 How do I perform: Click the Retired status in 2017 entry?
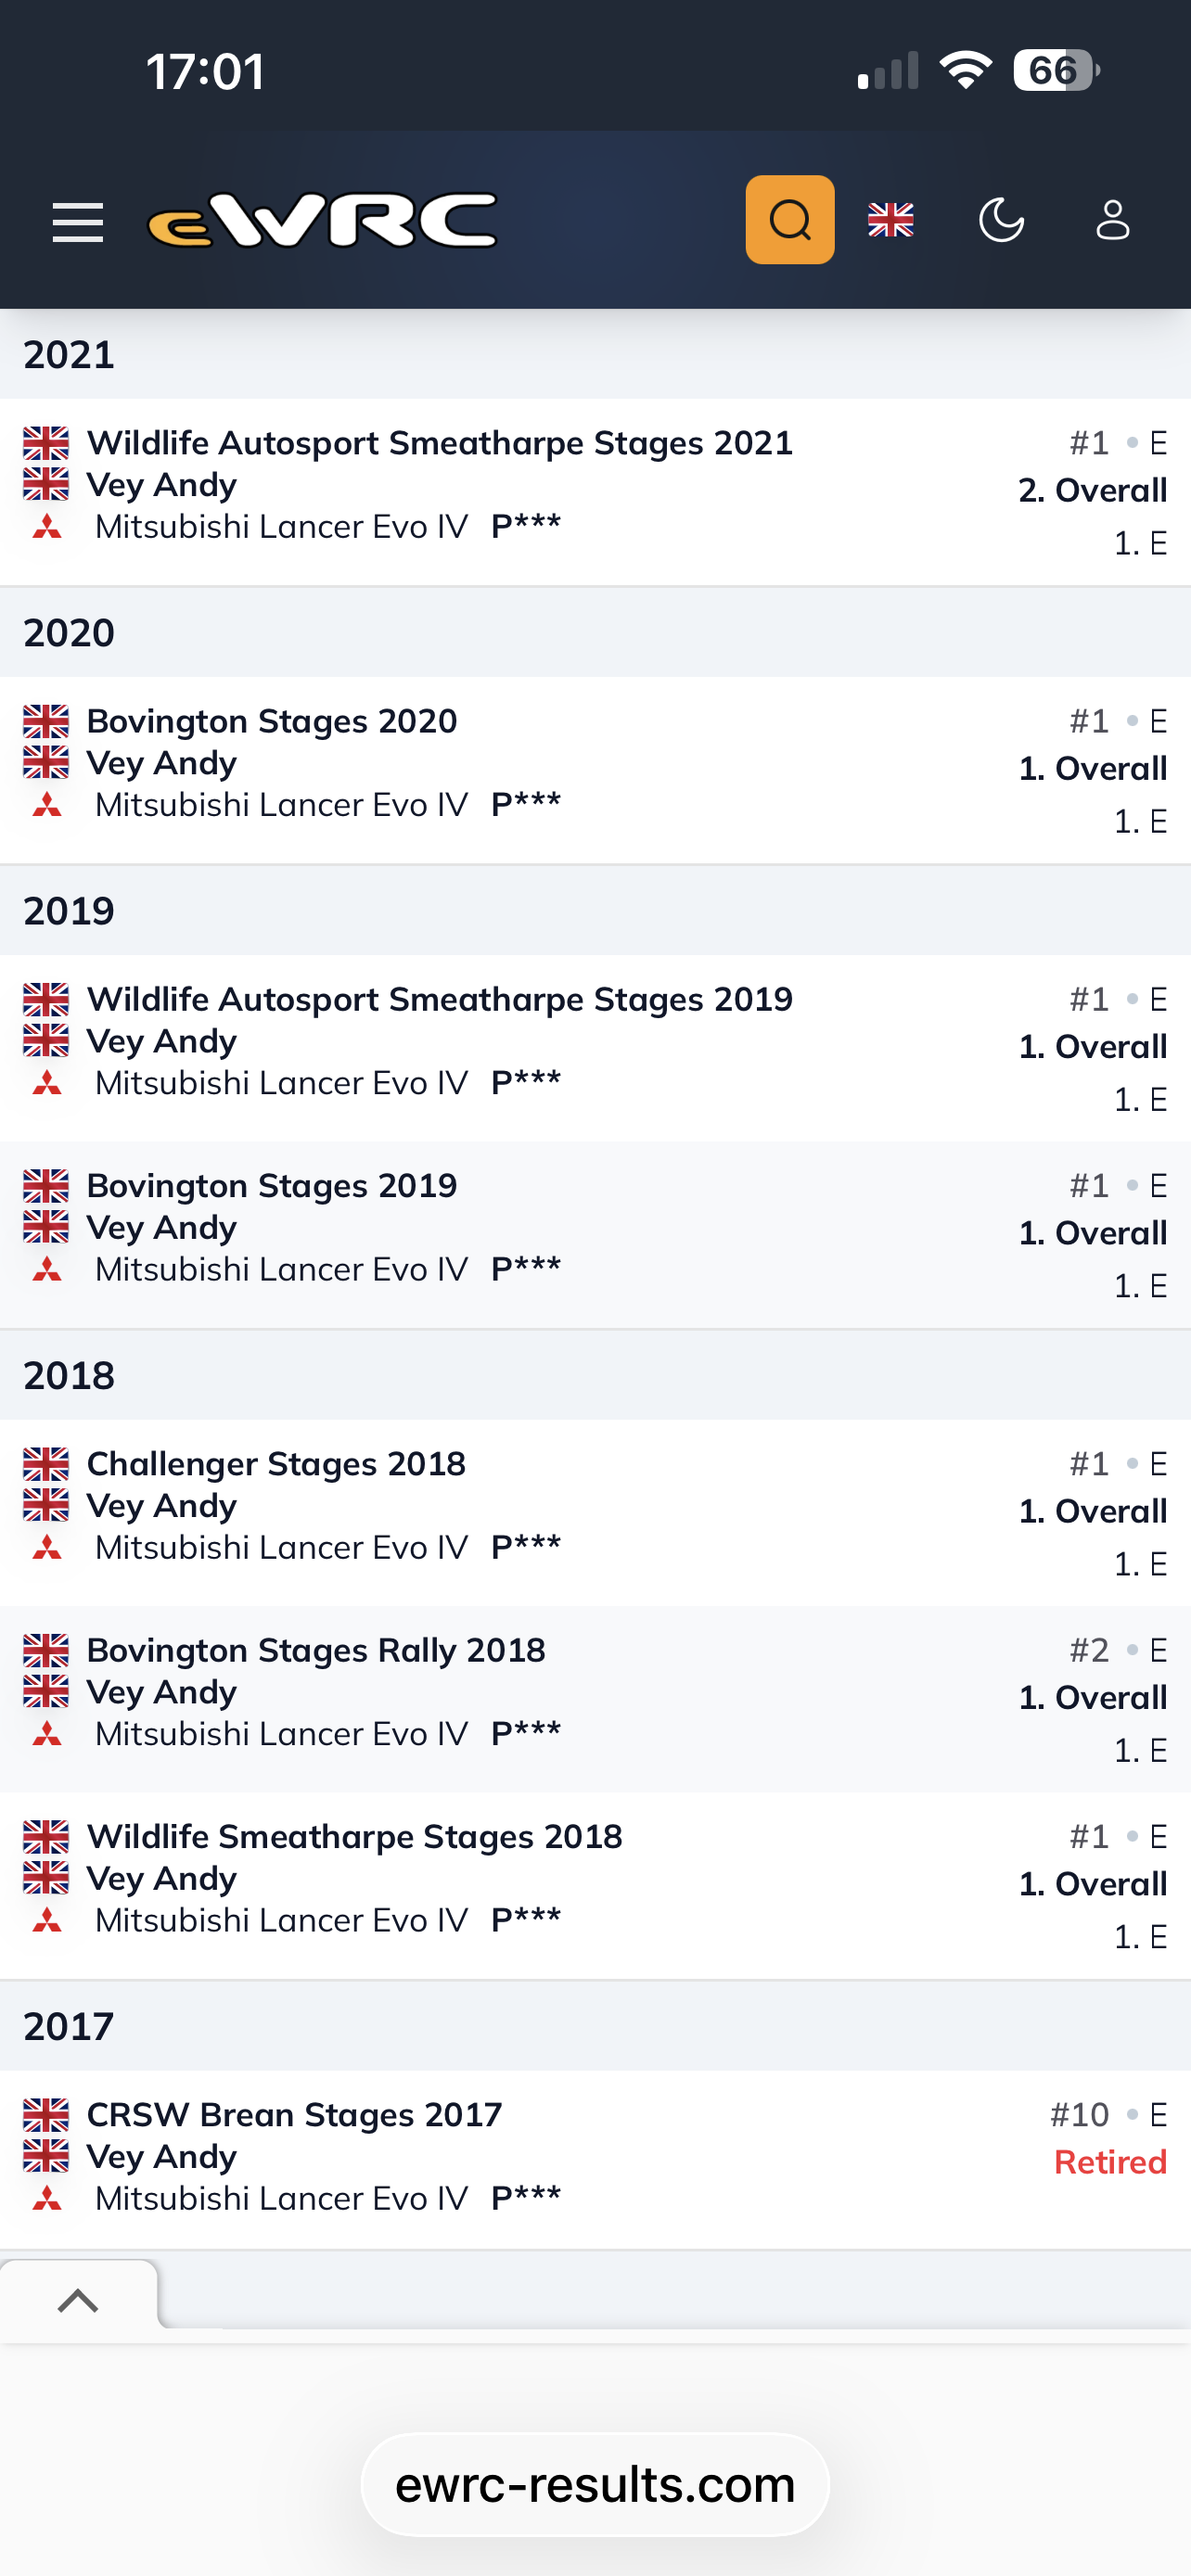(x=1109, y=2162)
